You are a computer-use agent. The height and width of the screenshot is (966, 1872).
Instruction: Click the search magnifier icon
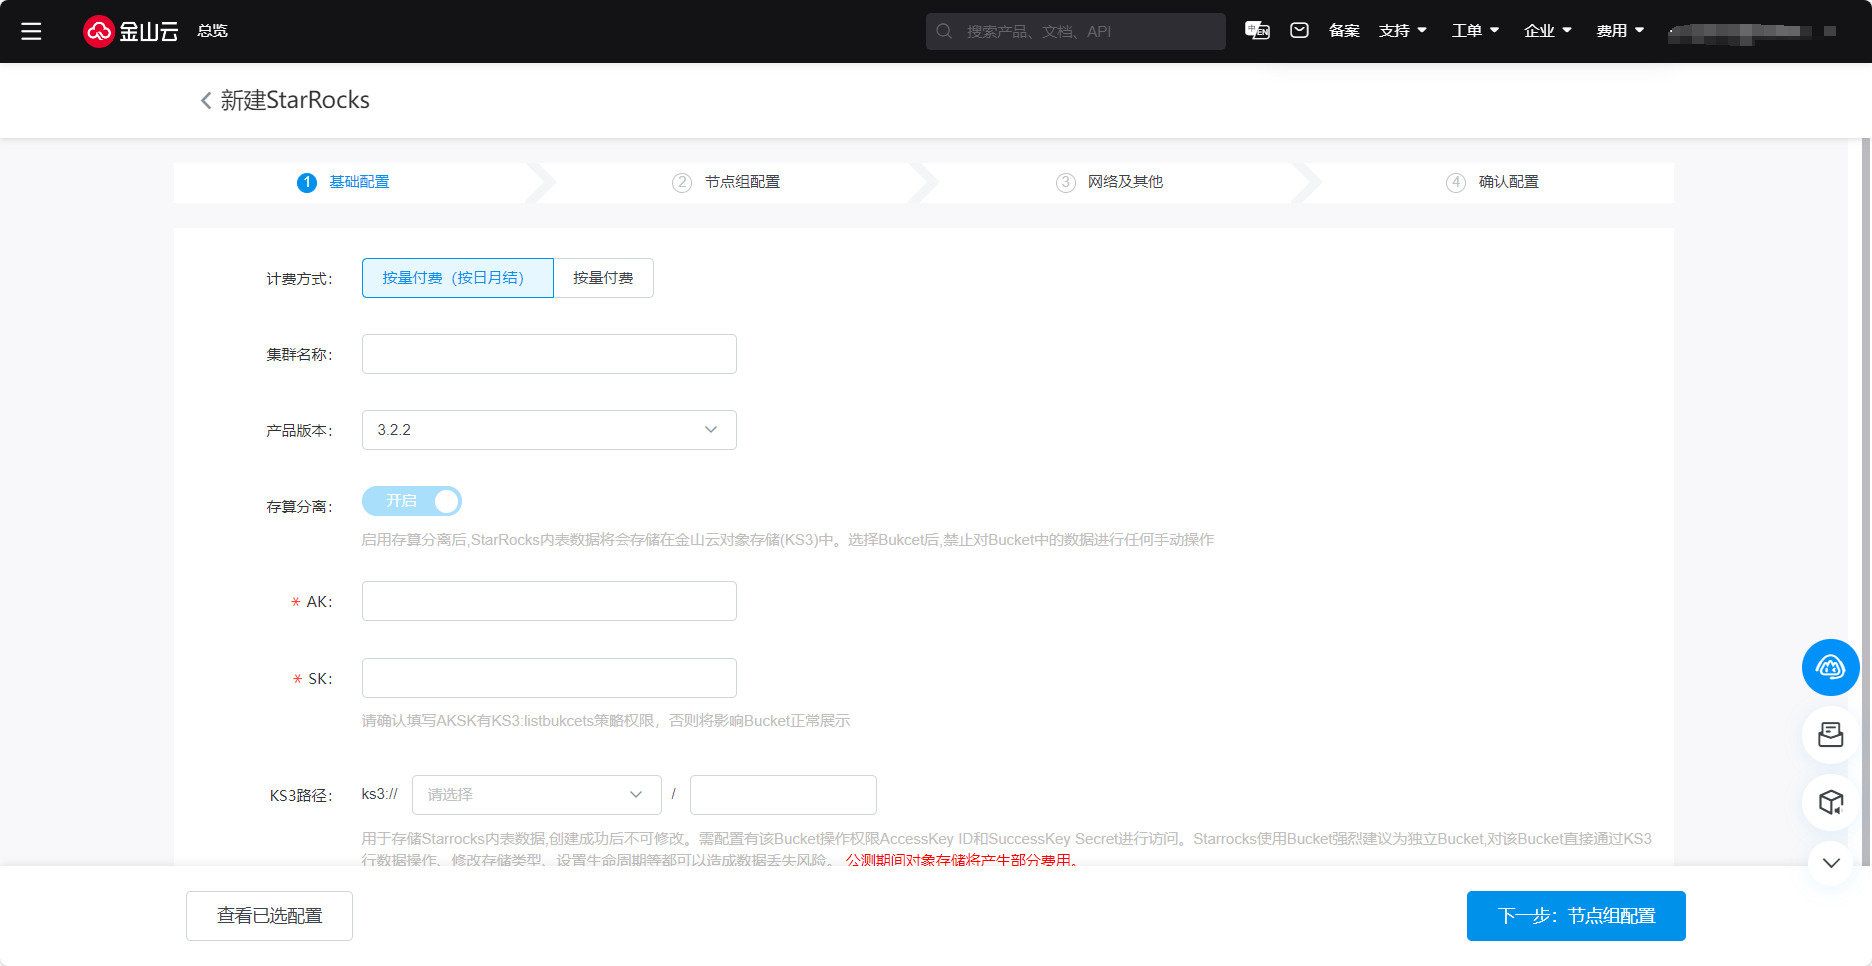pos(944,31)
